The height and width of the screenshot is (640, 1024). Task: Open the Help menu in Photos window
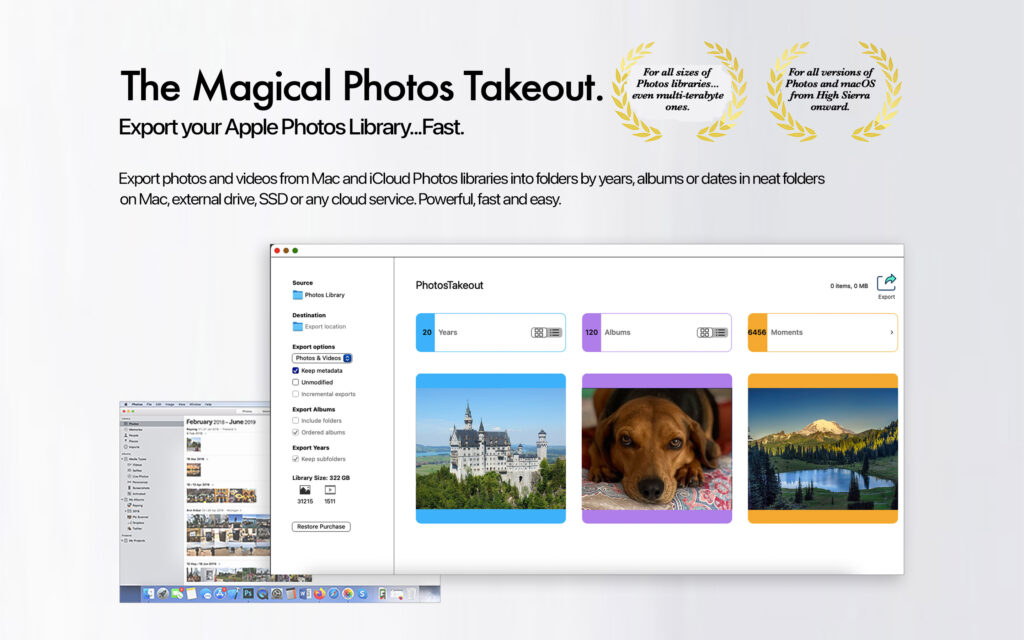[208, 404]
